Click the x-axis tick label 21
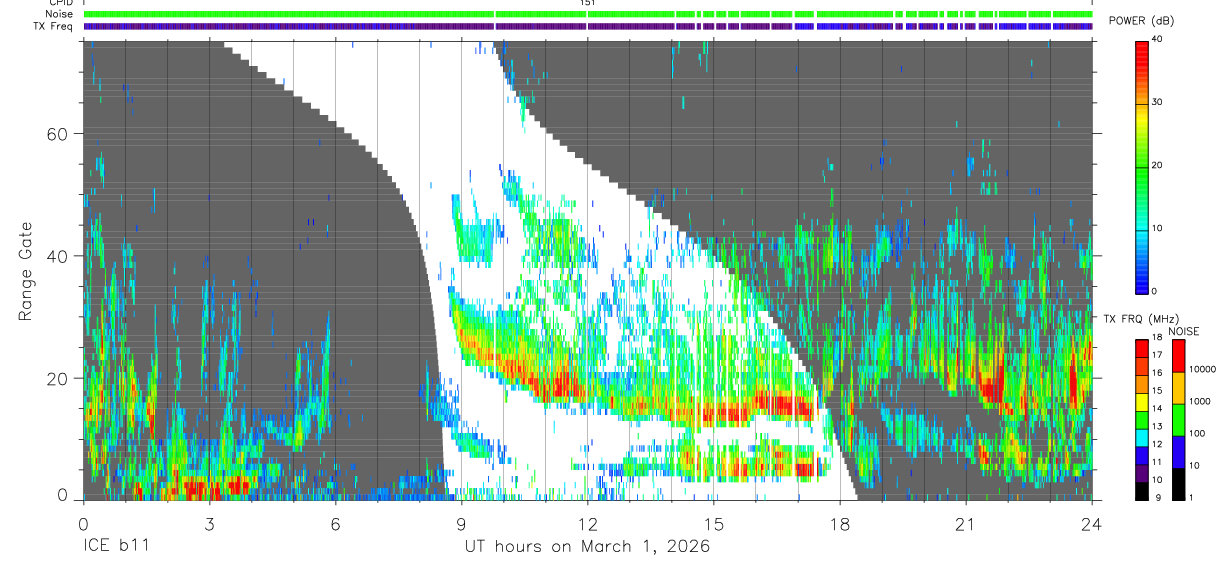 966,523
